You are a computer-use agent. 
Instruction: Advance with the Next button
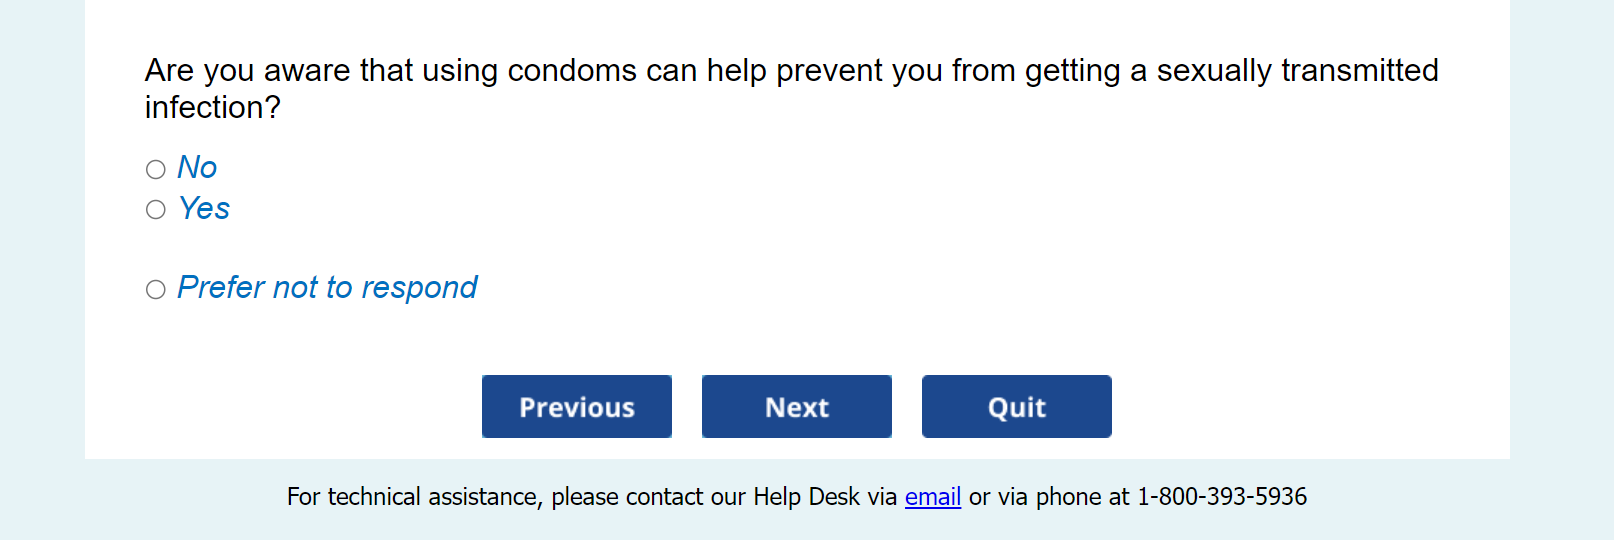(797, 407)
